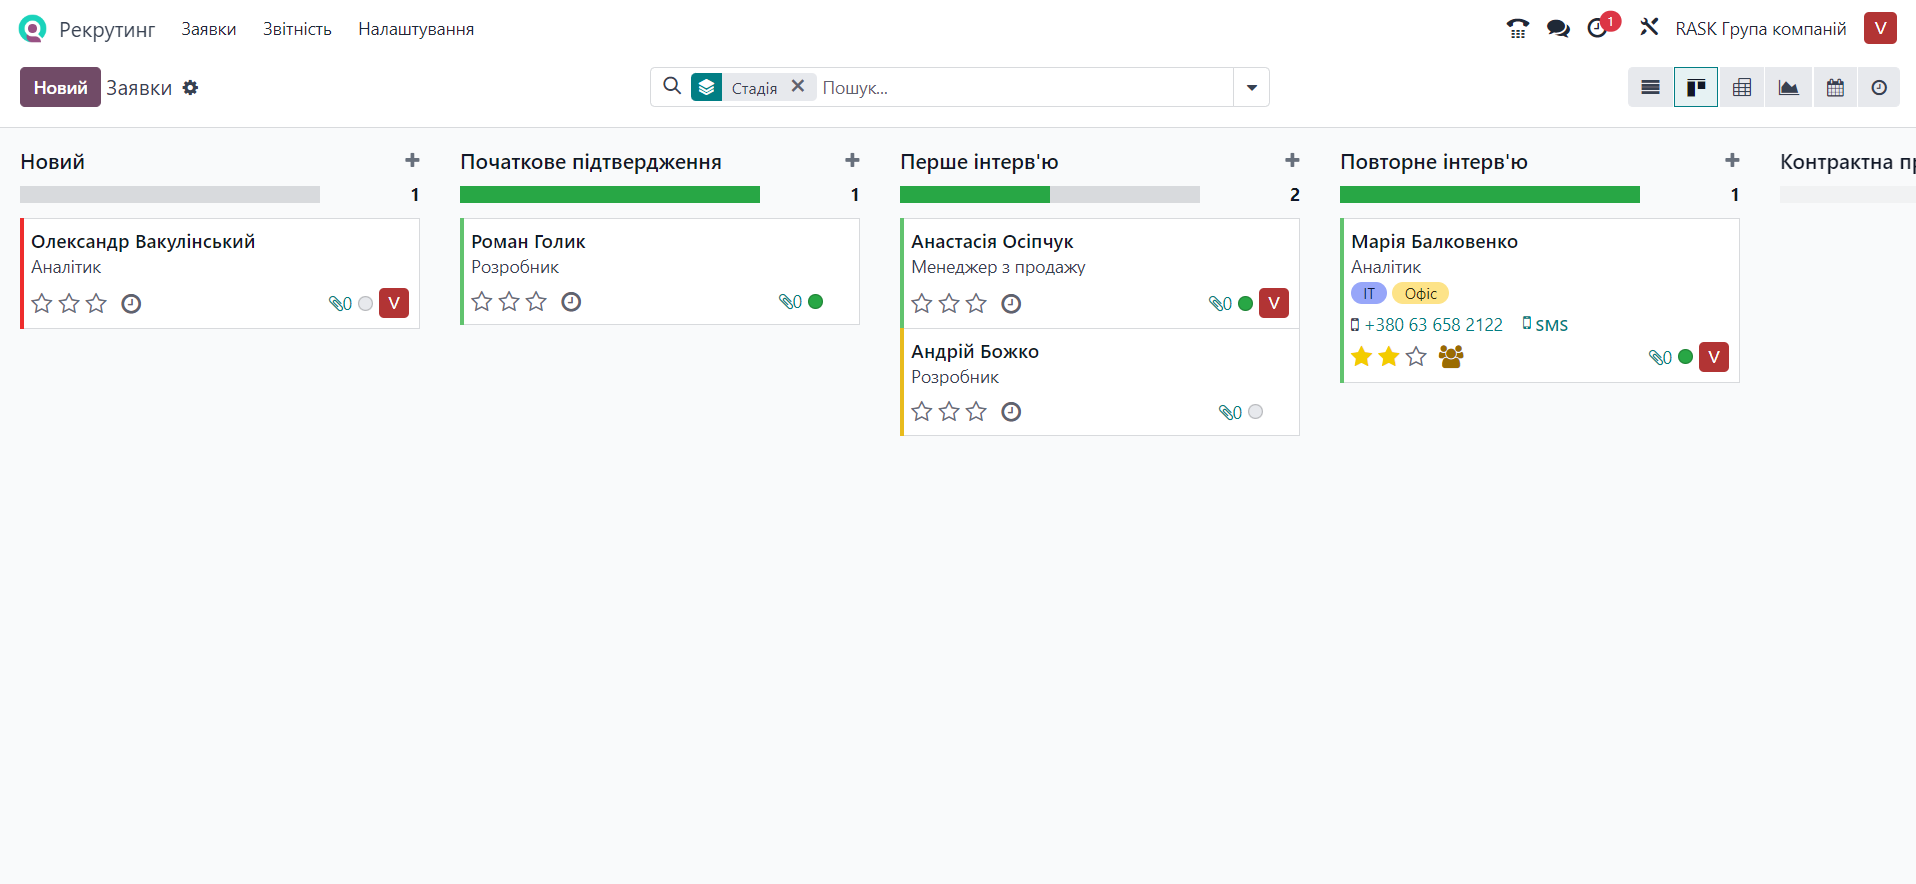The width and height of the screenshot is (1916, 884).
Task: Click the phone number +380 63 658 2122
Action: pyautogui.click(x=1433, y=325)
